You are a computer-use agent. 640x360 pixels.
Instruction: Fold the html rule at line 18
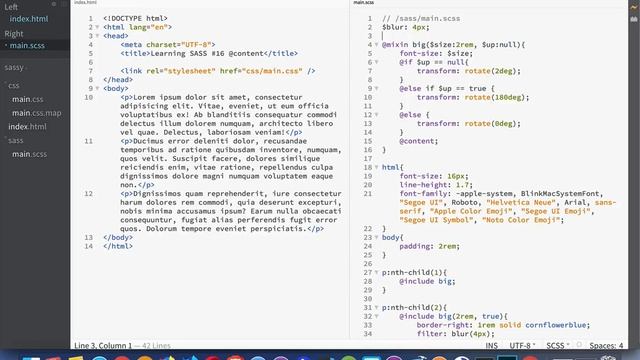coord(376,167)
